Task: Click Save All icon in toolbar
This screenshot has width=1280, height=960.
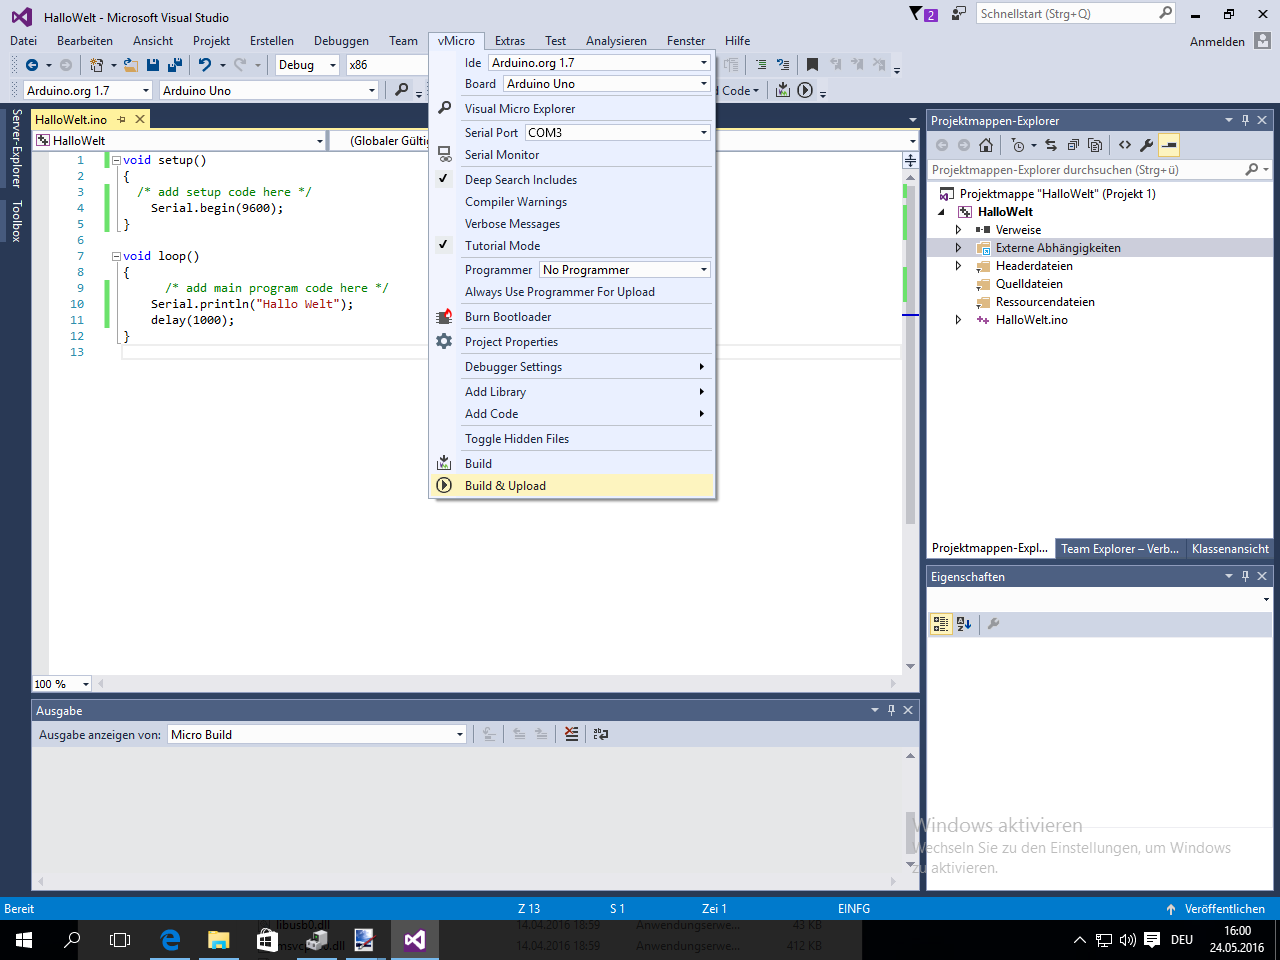Action: tap(175, 65)
